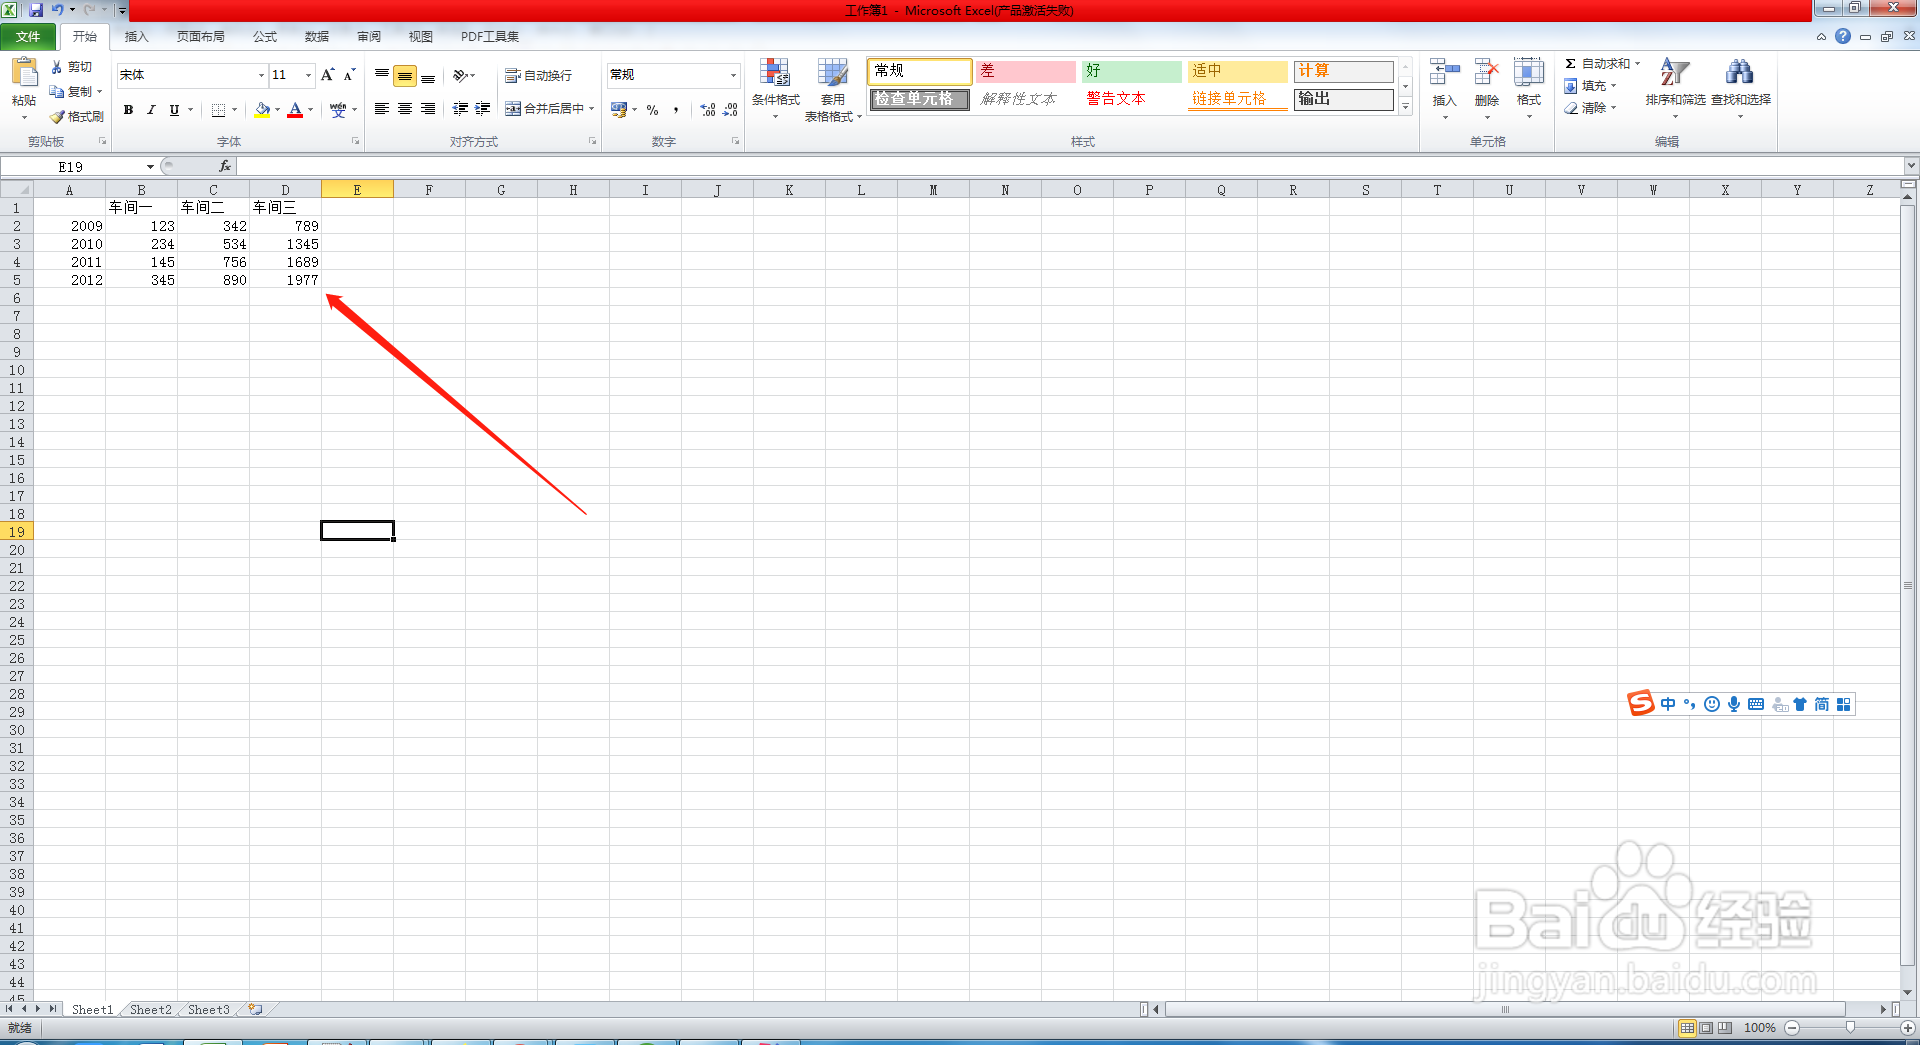Screen dimensions: 1920x1045
Task: Decrease font size with the A-down icon
Action: (x=350, y=75)
